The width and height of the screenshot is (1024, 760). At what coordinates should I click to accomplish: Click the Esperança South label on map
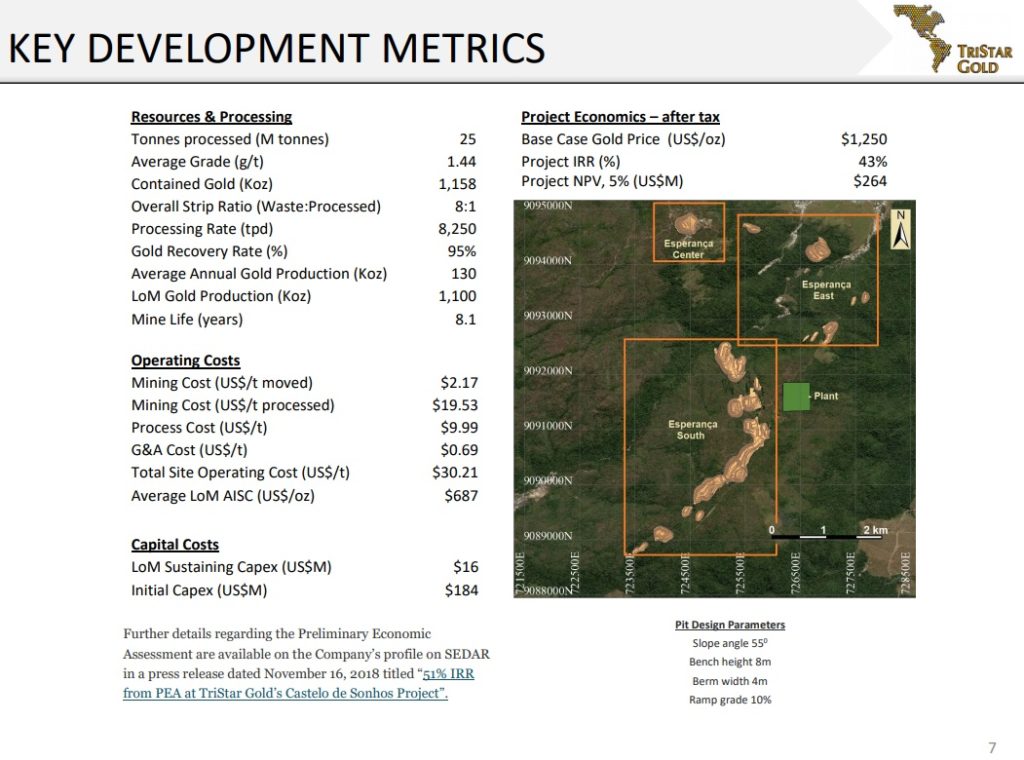click(x=692, y=430)
